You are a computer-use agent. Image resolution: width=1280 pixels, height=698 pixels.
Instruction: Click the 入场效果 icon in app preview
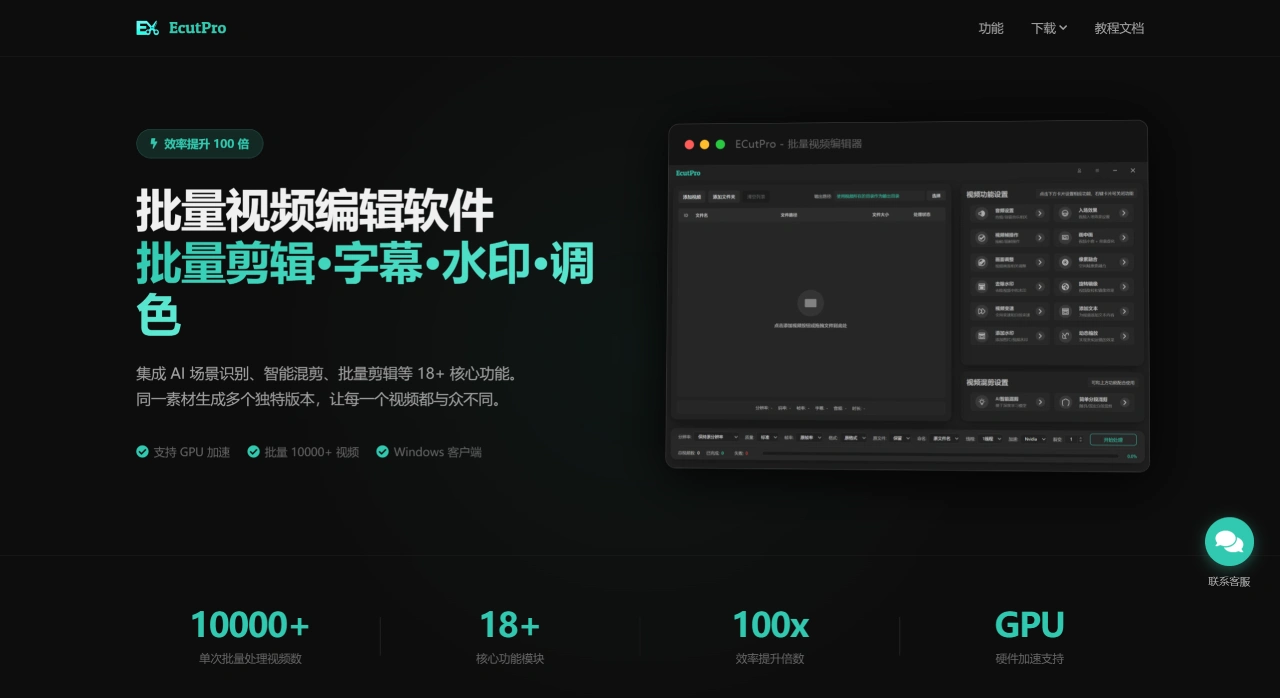point(1064,213)
